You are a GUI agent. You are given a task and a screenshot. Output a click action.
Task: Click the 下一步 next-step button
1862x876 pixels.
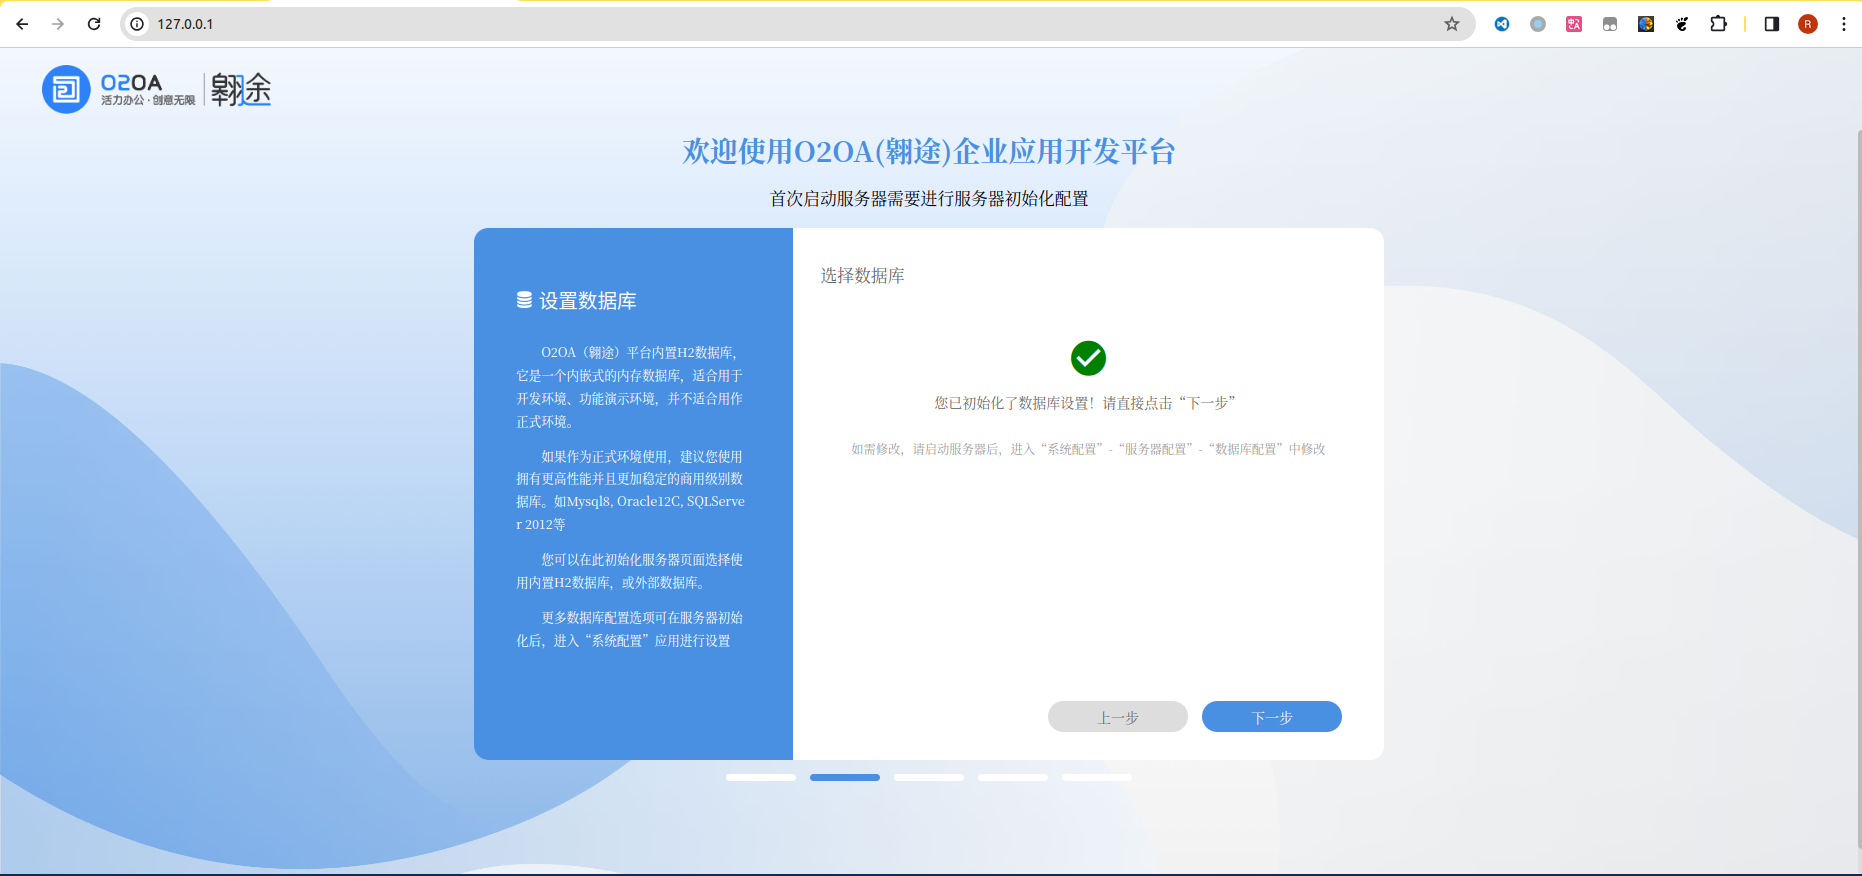pos(1272,717)
